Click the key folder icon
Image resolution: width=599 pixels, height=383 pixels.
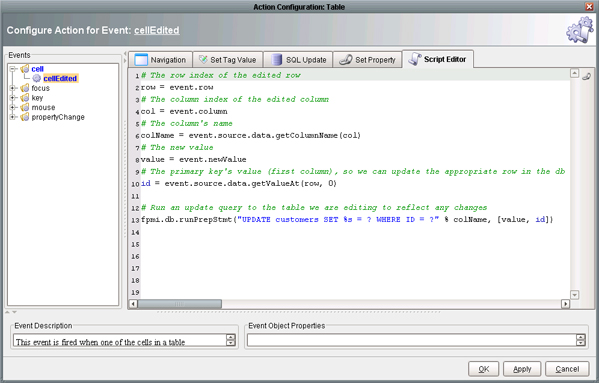[x=25, y=98]
